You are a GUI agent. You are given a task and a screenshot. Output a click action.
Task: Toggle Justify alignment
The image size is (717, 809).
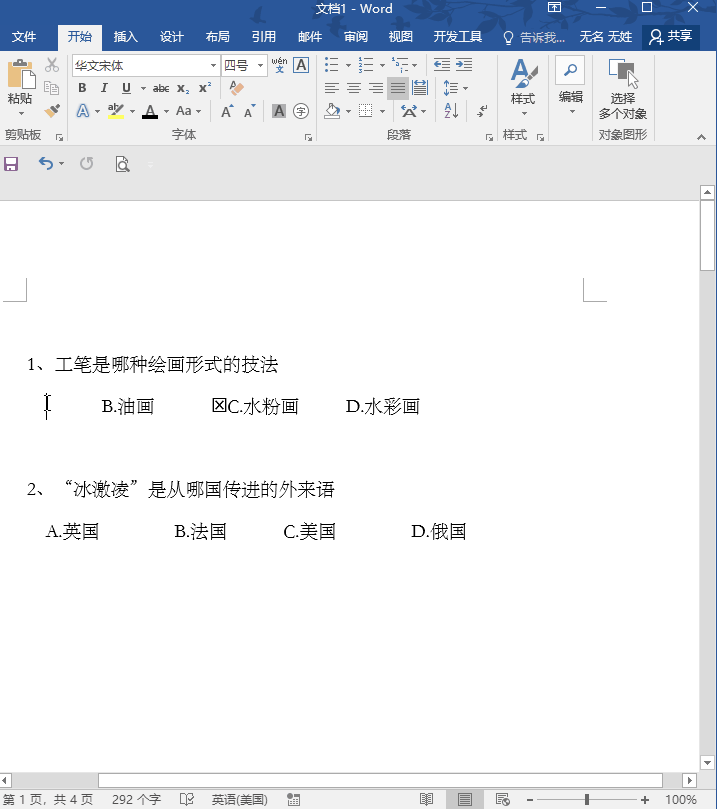398,88
